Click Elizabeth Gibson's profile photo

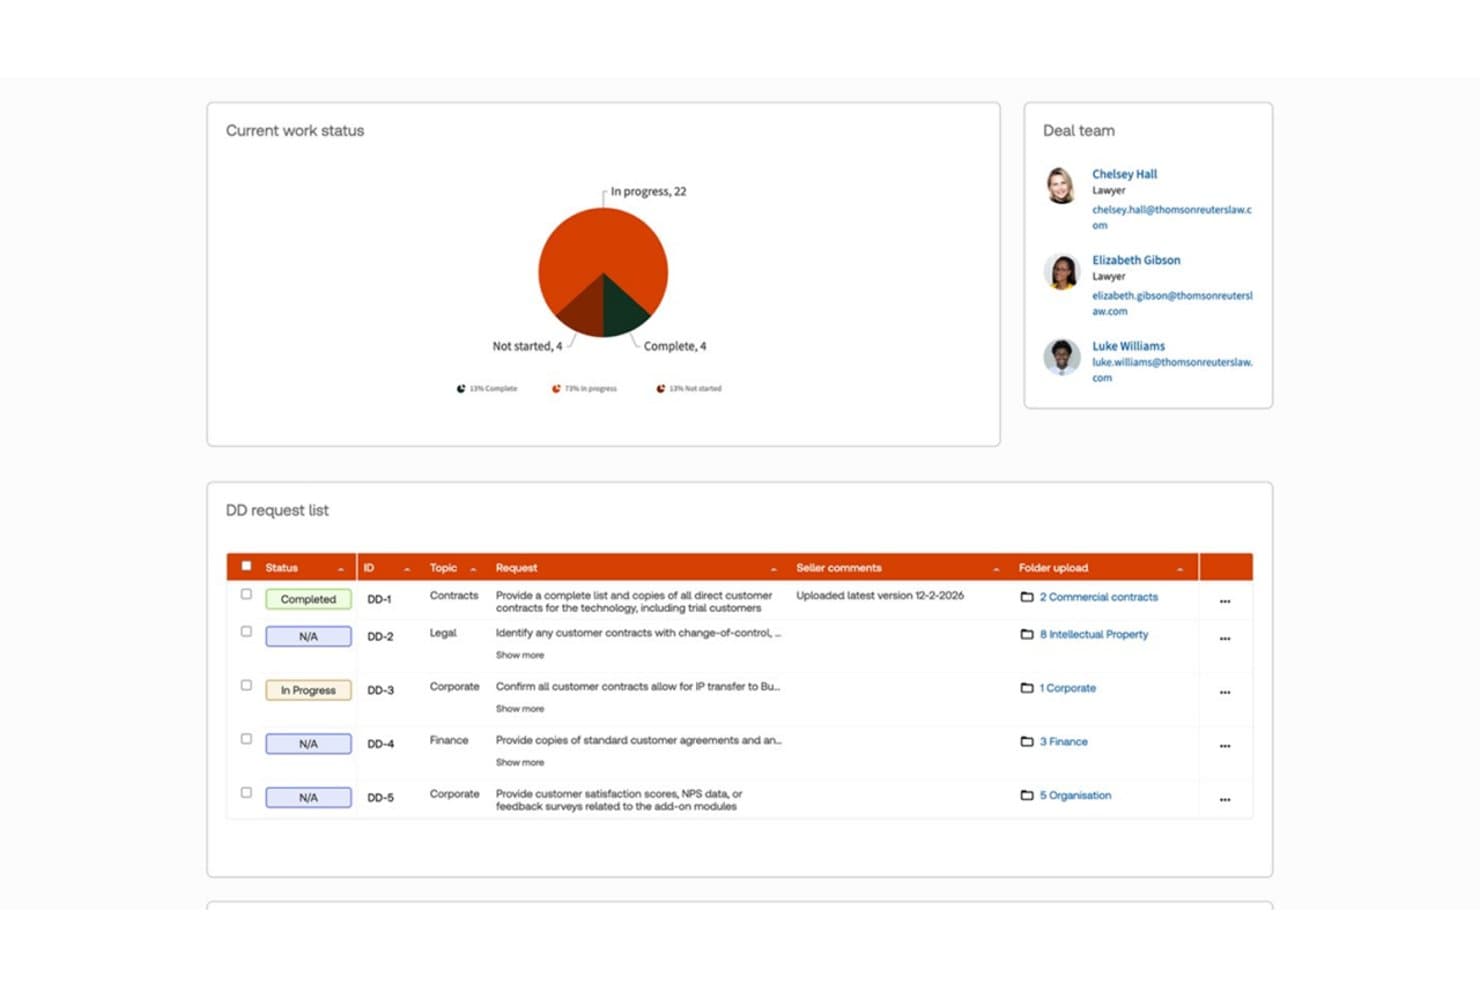(x=1061, y=271)
